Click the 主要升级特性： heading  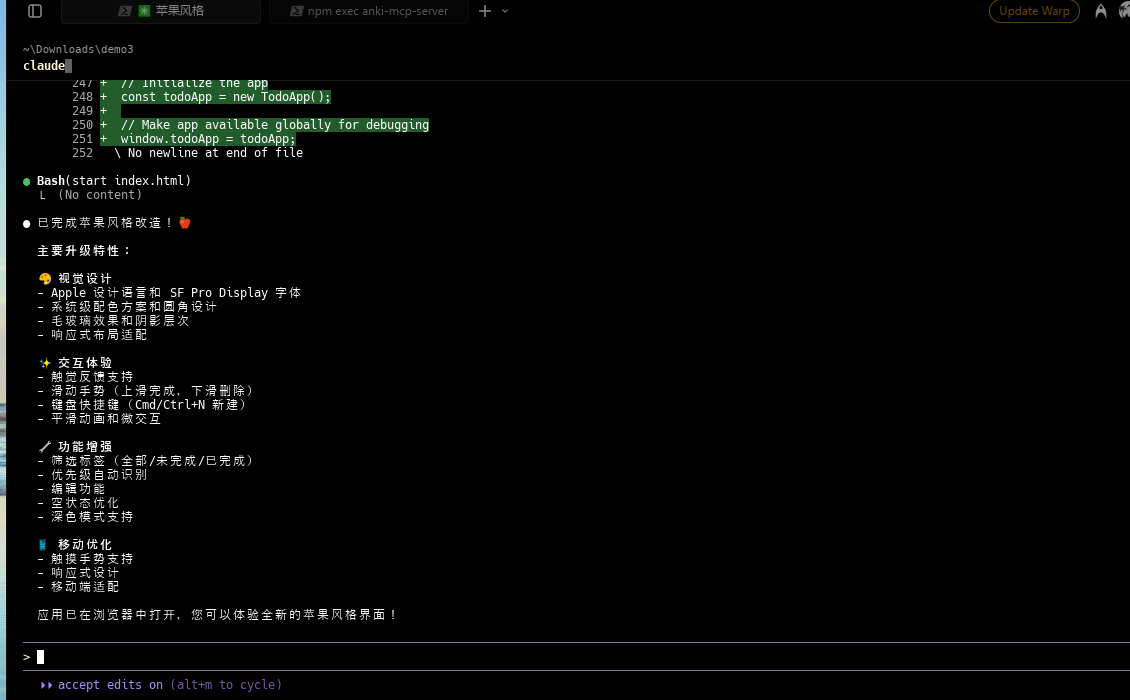(x=84, y=251)
